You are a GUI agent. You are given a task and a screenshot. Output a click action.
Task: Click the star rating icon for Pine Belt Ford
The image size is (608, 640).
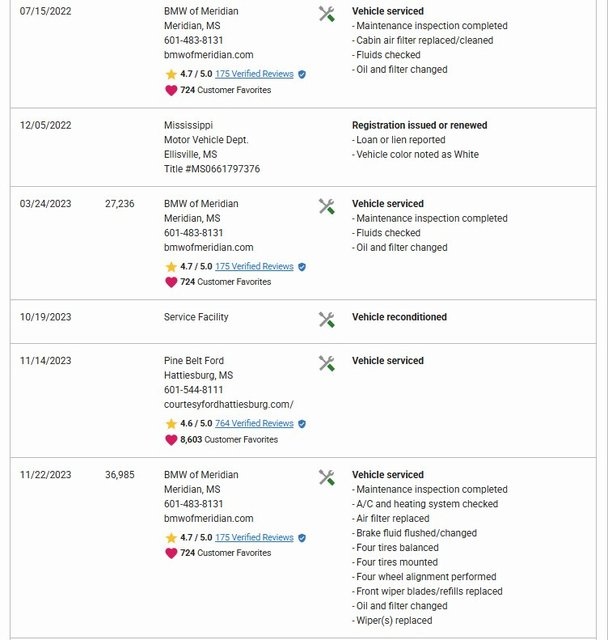click(171, 424)
